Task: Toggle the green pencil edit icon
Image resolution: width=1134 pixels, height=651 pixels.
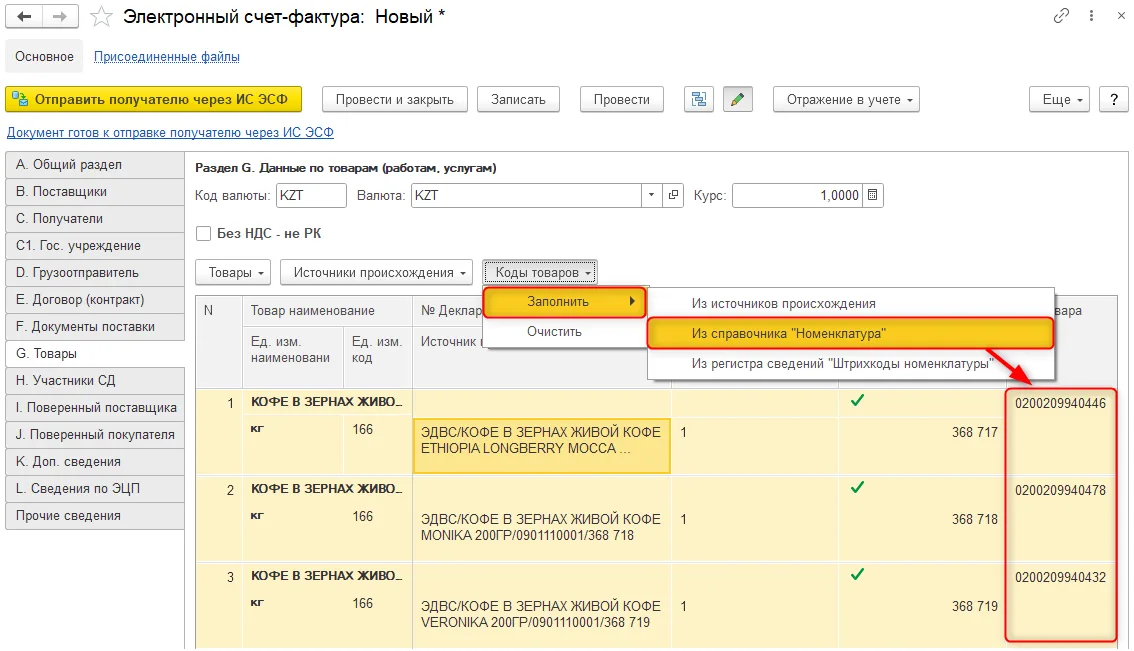Action: (738, 99)
